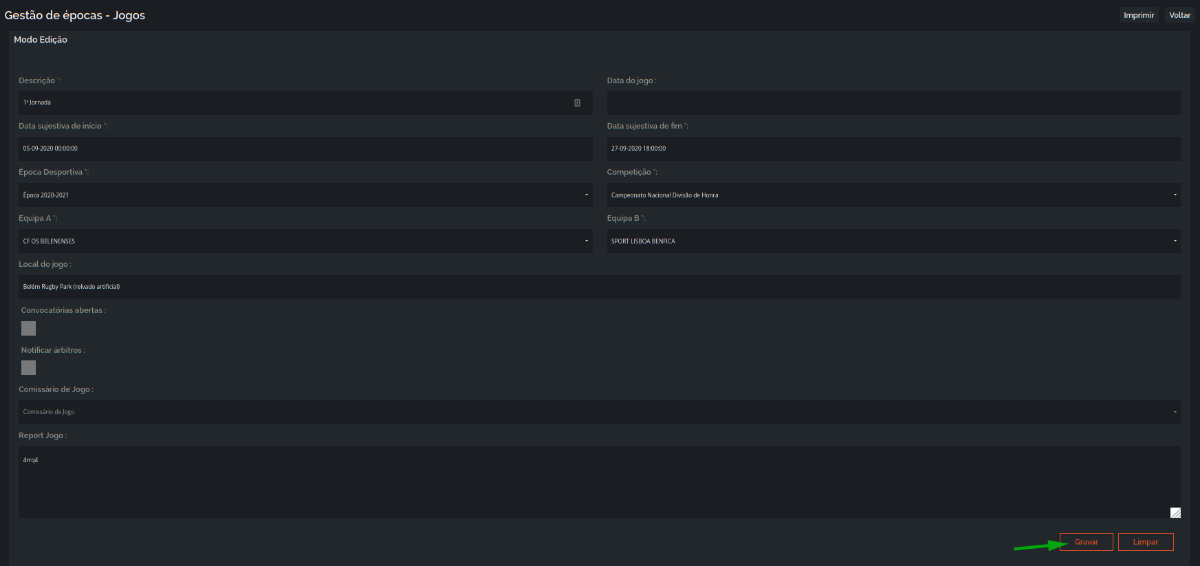Expand the Equipa A dropdown showing CF OS BELENENSES
The height and width of the screenshot is (566, 1200).
click(x=305, y=241)
